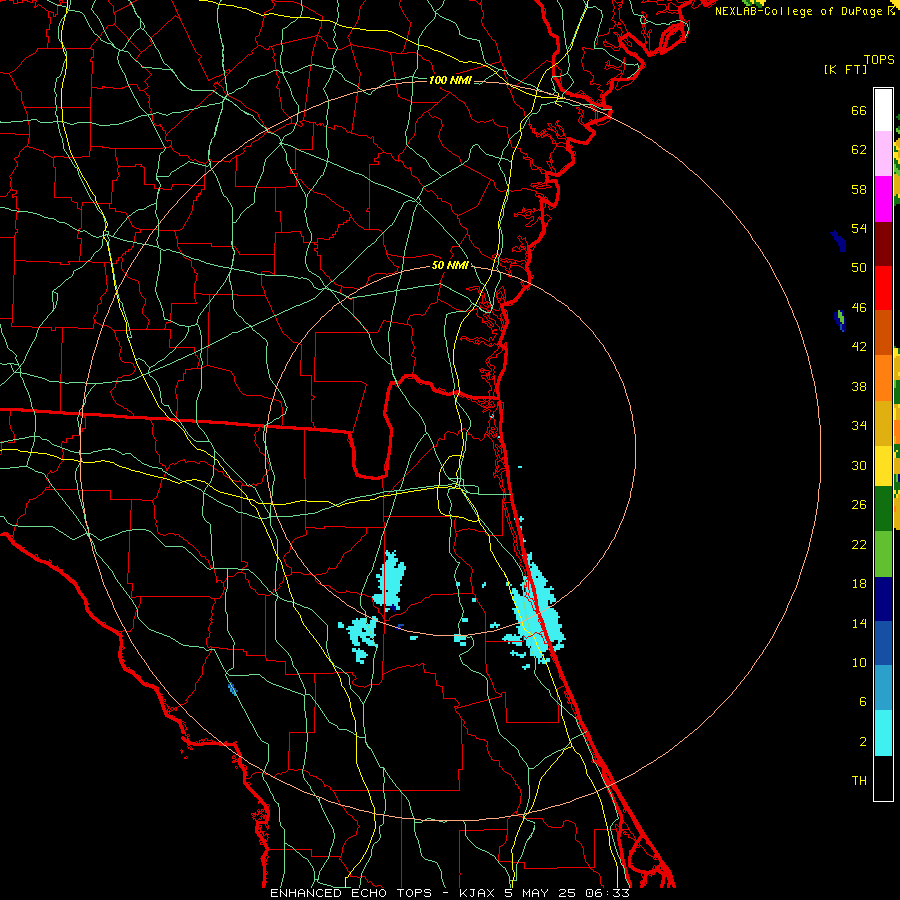Click the "18" legend value
Image resolution: width=900 pixels, height=900 pixels.
click(x=859, y=584)
